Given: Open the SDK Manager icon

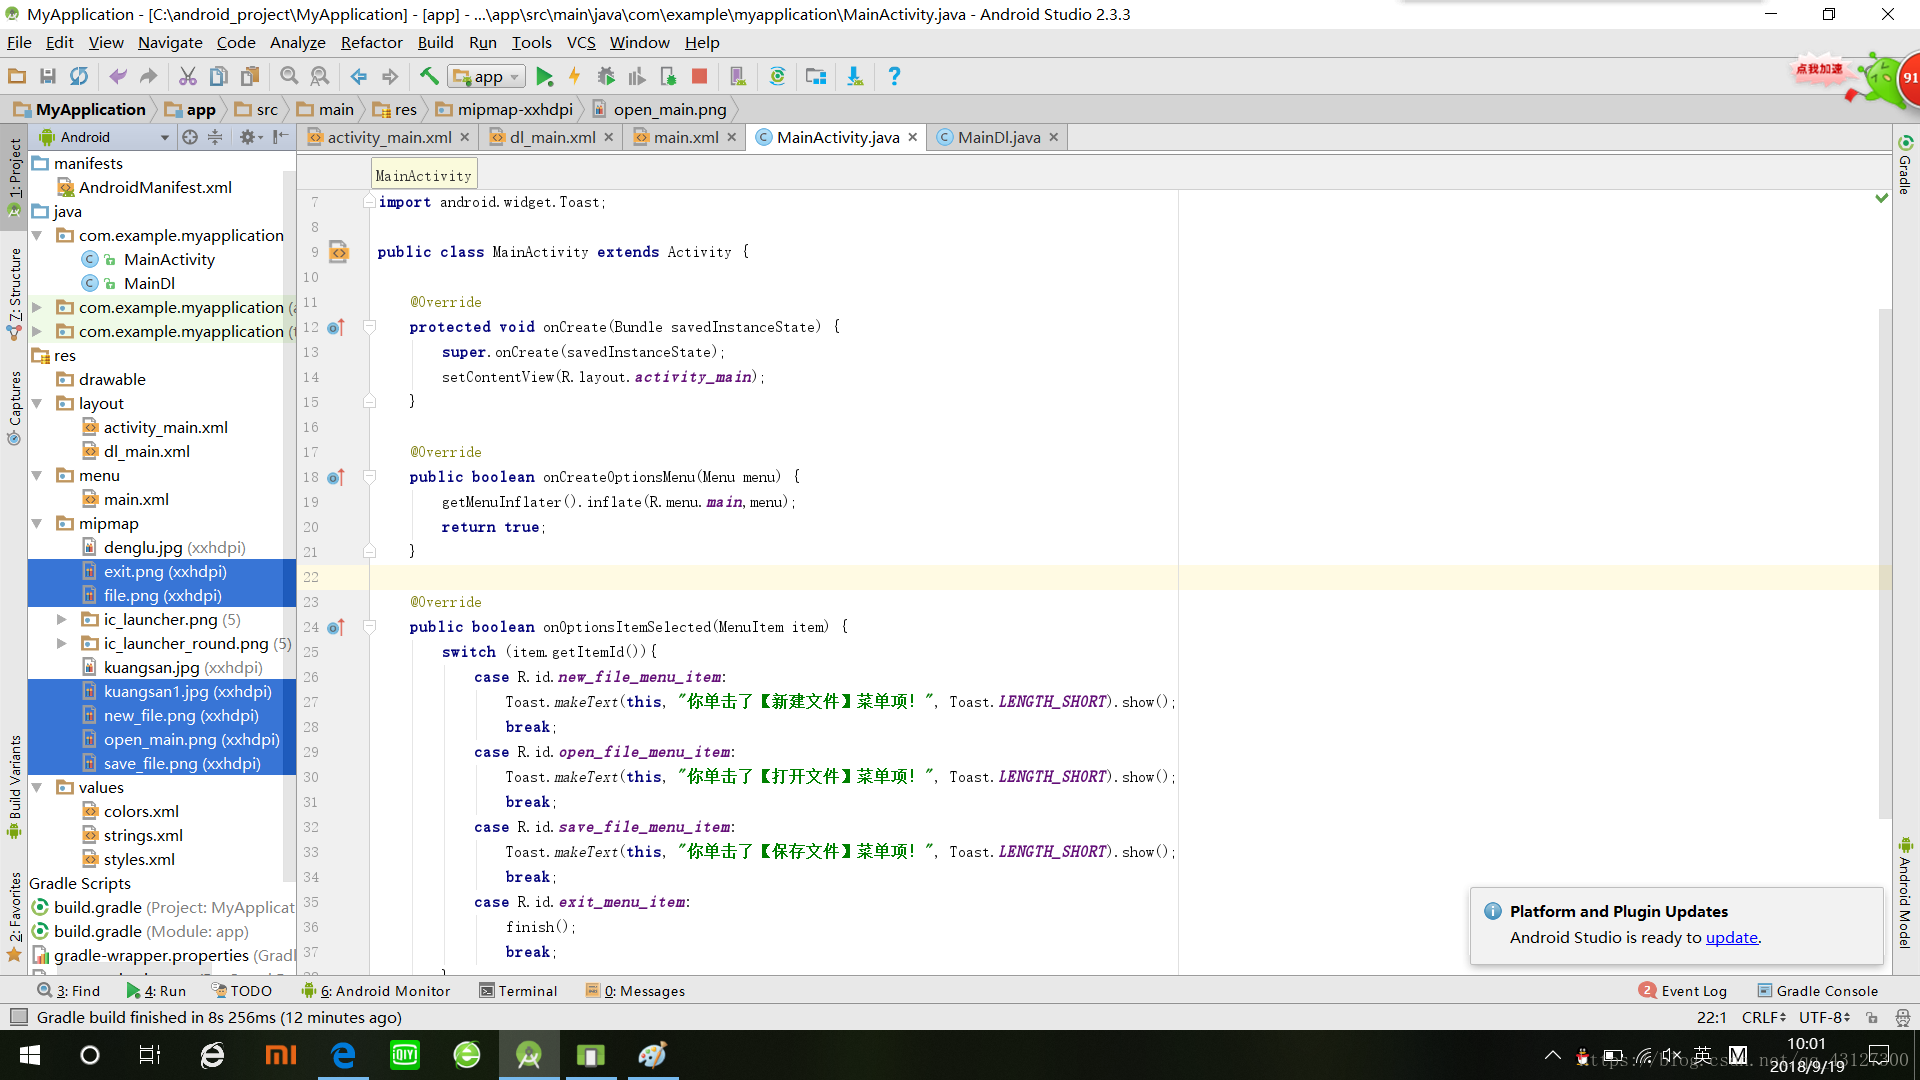Looking at the screenshot, I should click(855, 76).
